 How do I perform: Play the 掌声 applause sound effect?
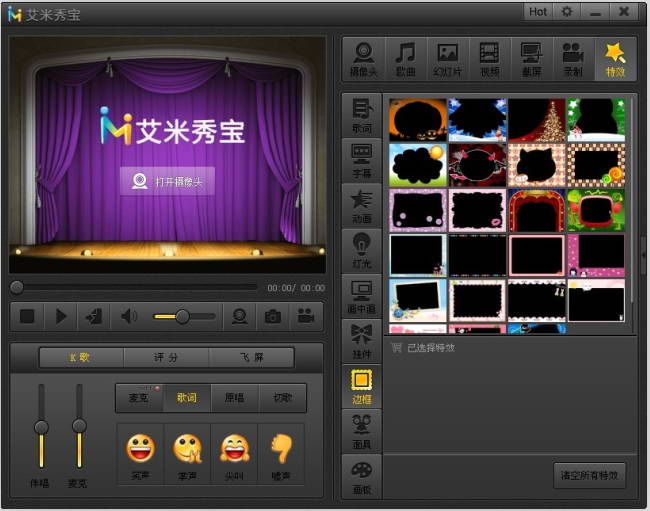tap(187, 454)
